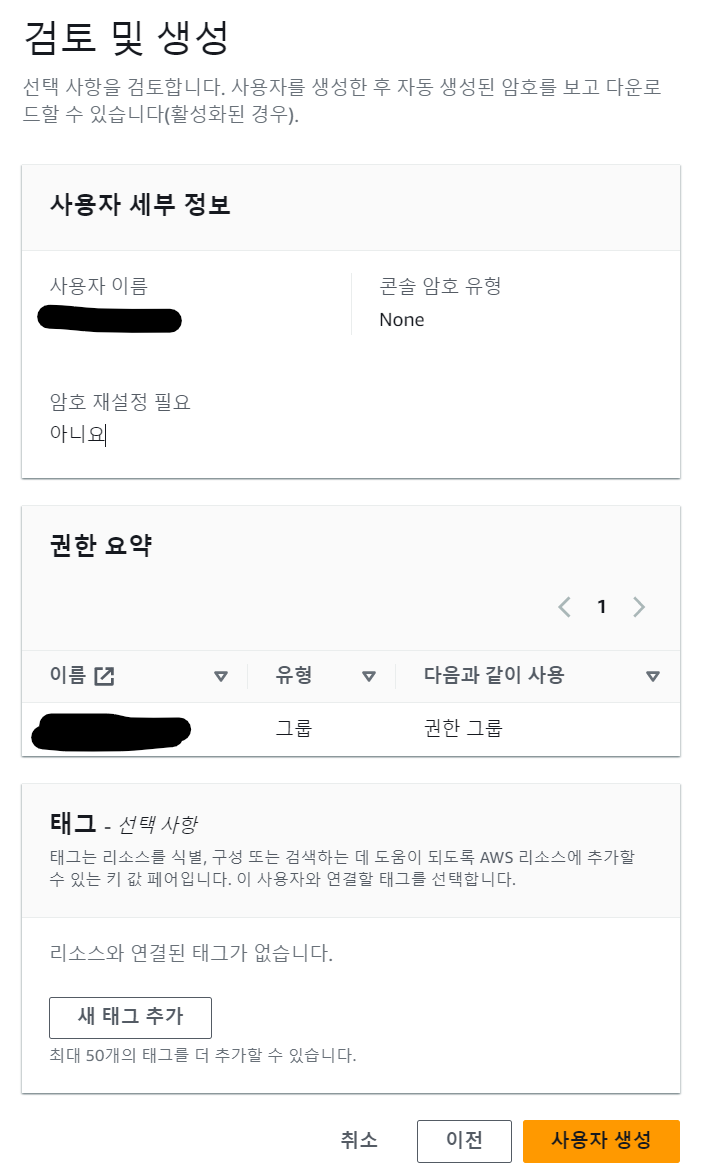The height and width of the screenshot is (1168, 724).
Task: Click the None value under 콘솔 암호 유형
Action: [x=402, y=320]
